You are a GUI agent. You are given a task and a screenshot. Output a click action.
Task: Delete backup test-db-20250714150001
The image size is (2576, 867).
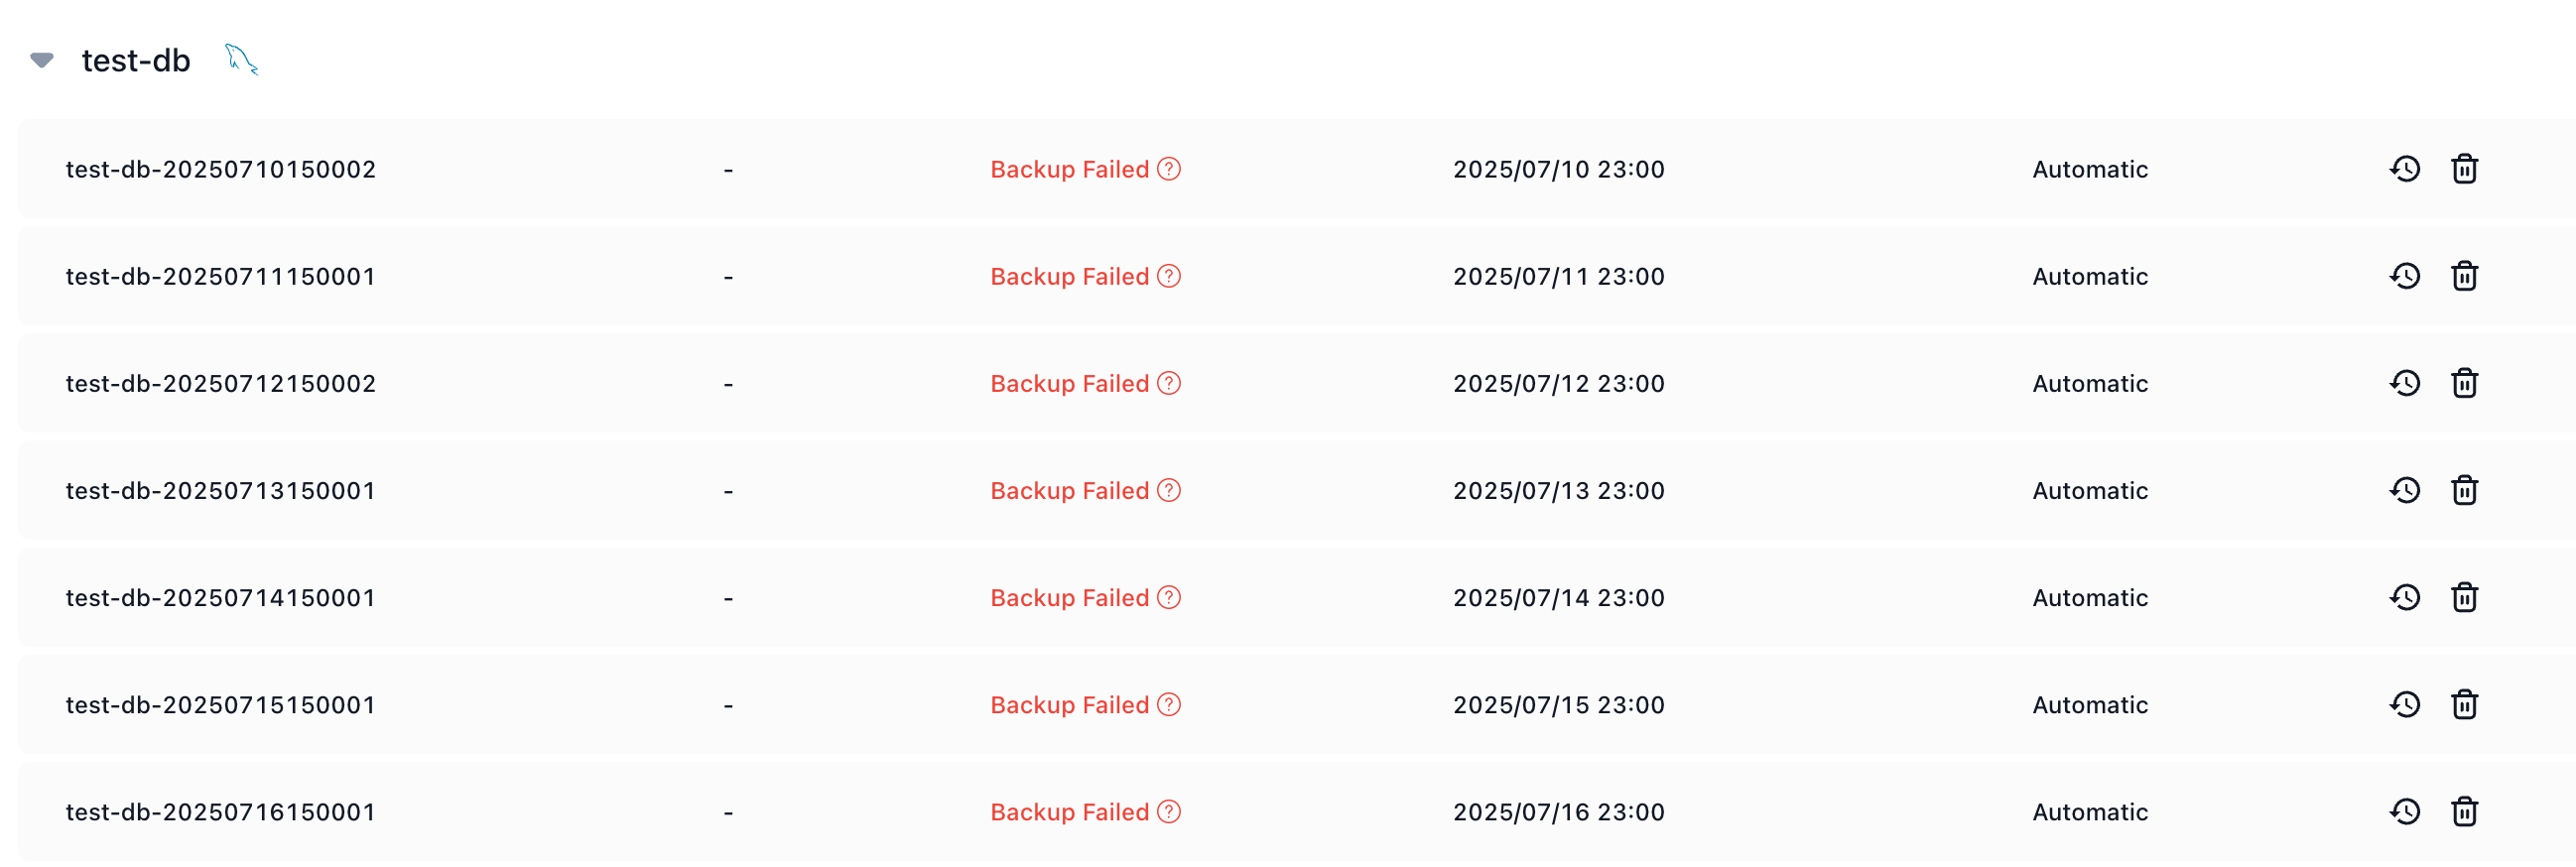[2464, 597]
